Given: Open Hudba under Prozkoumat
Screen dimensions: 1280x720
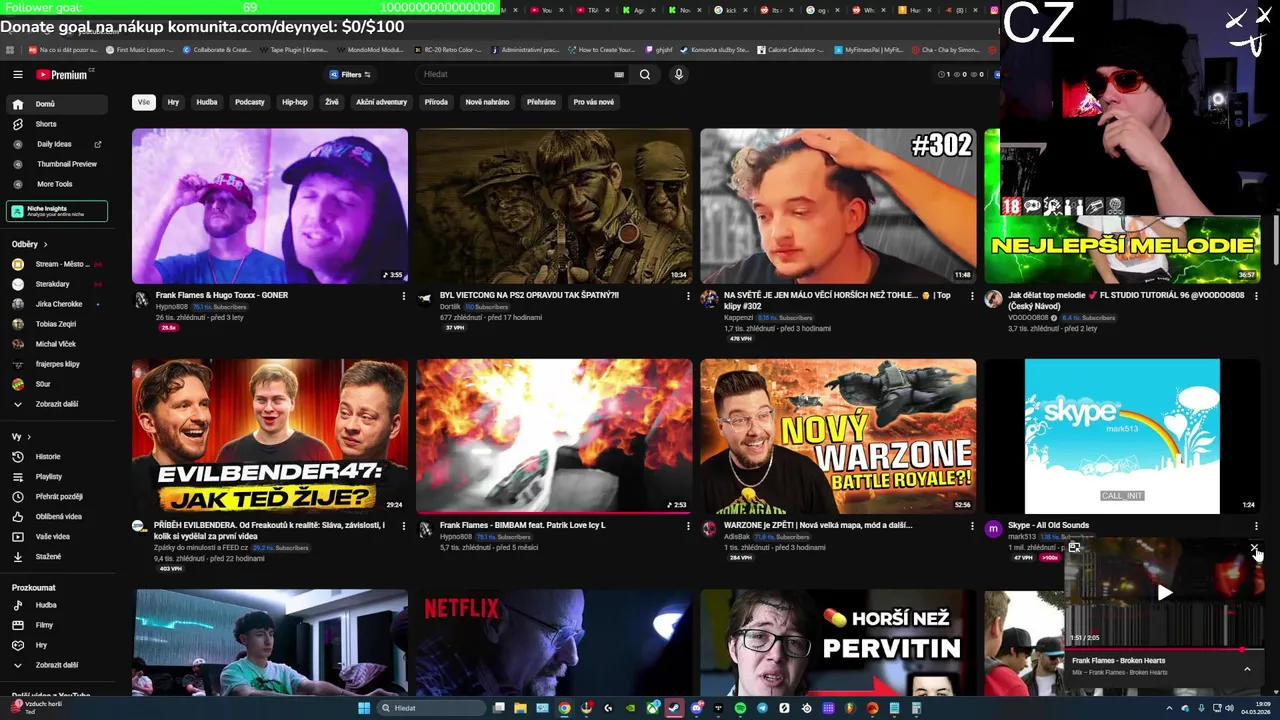Looking at the screenshot, I should point(56,605).
